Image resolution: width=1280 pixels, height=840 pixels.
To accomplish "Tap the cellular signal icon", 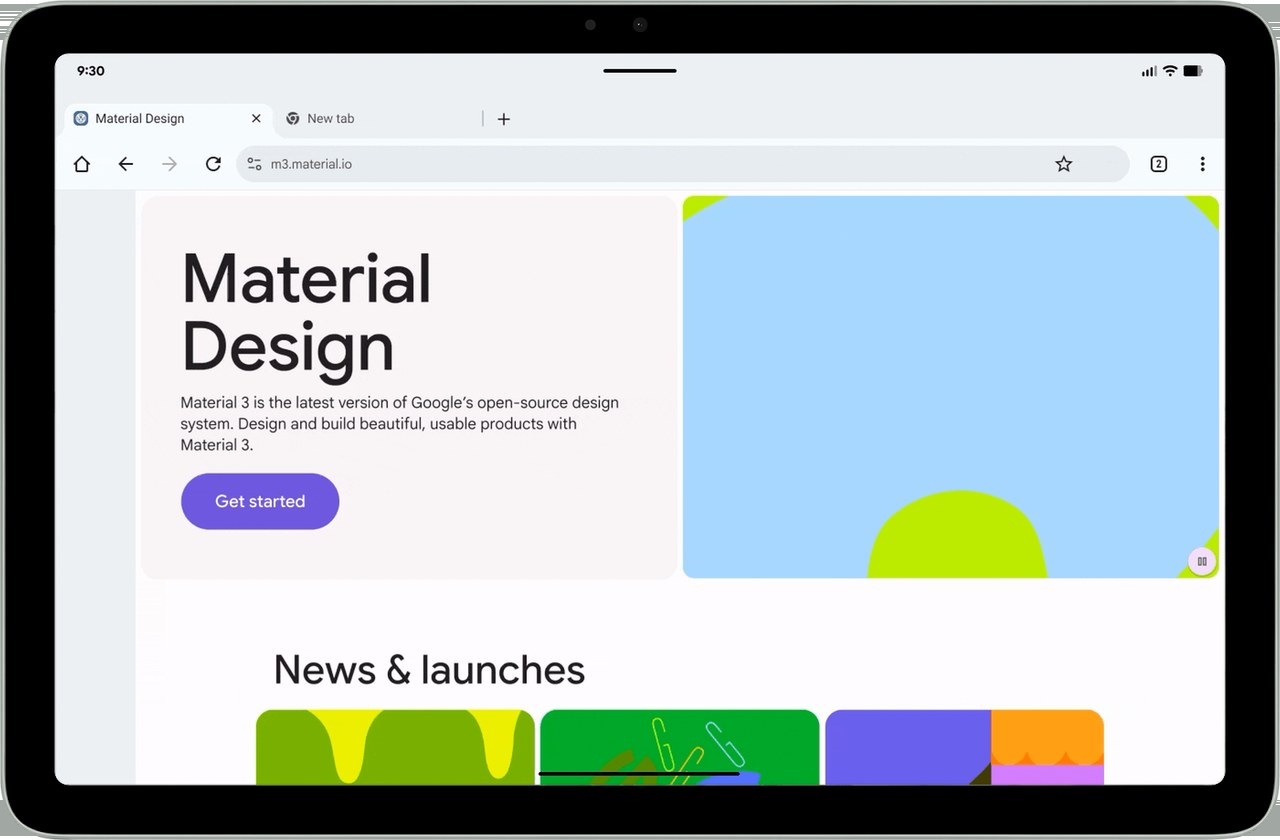I will point(1149,71).
